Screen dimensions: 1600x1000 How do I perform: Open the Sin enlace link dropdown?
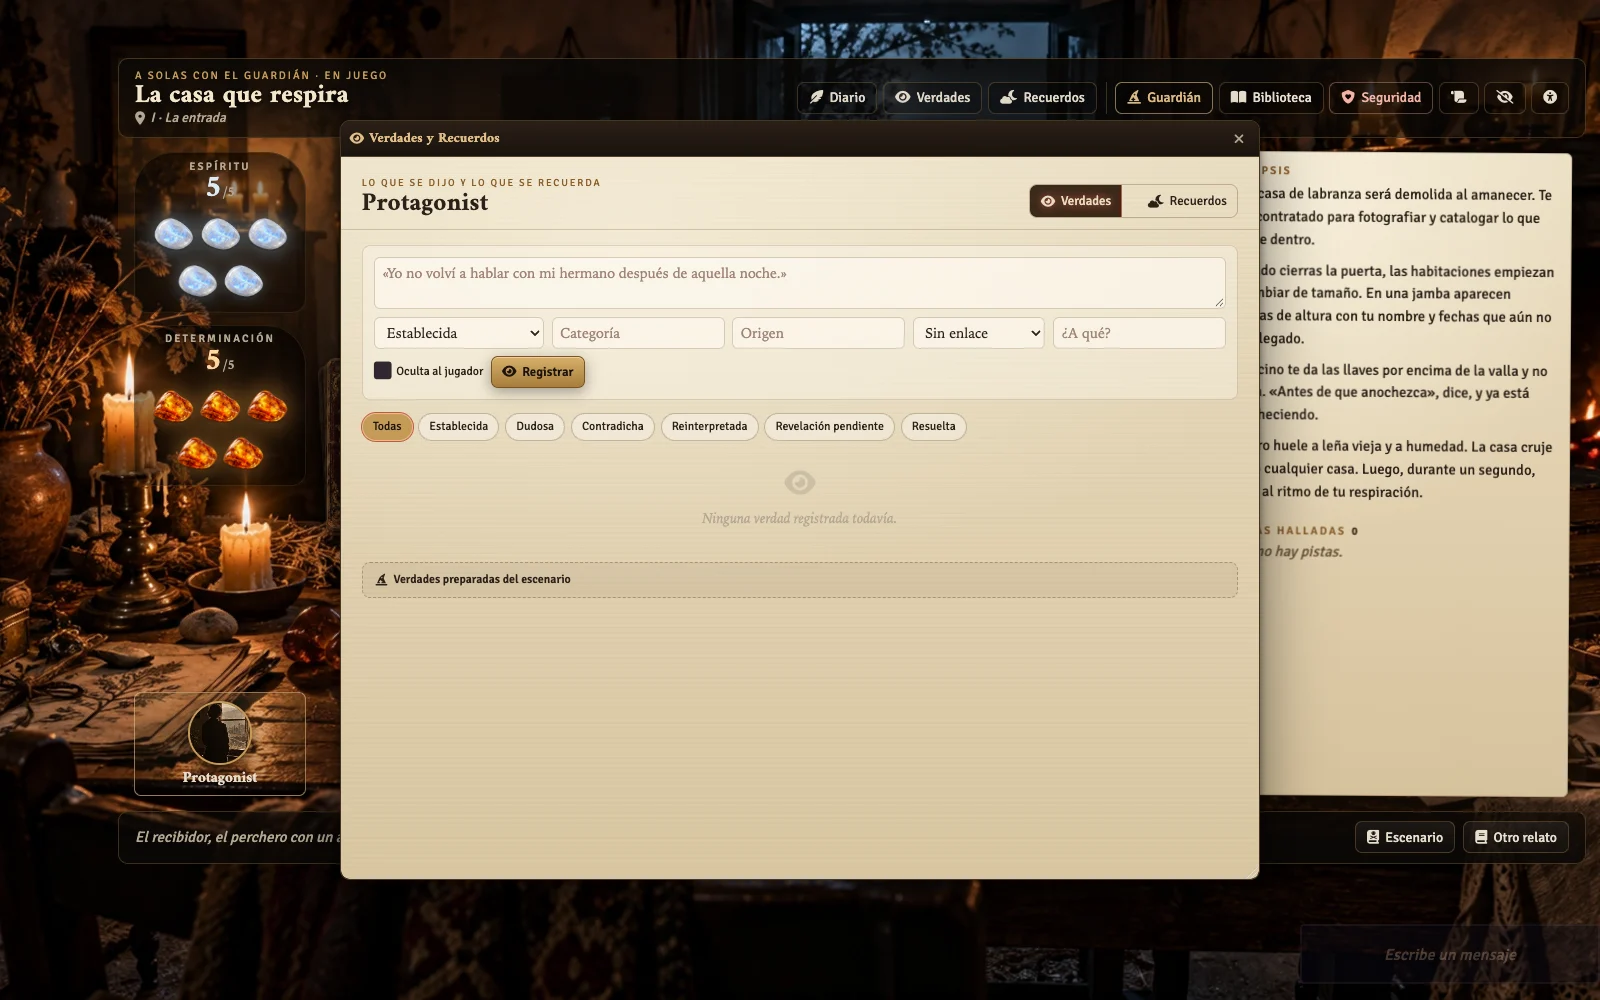979,333
